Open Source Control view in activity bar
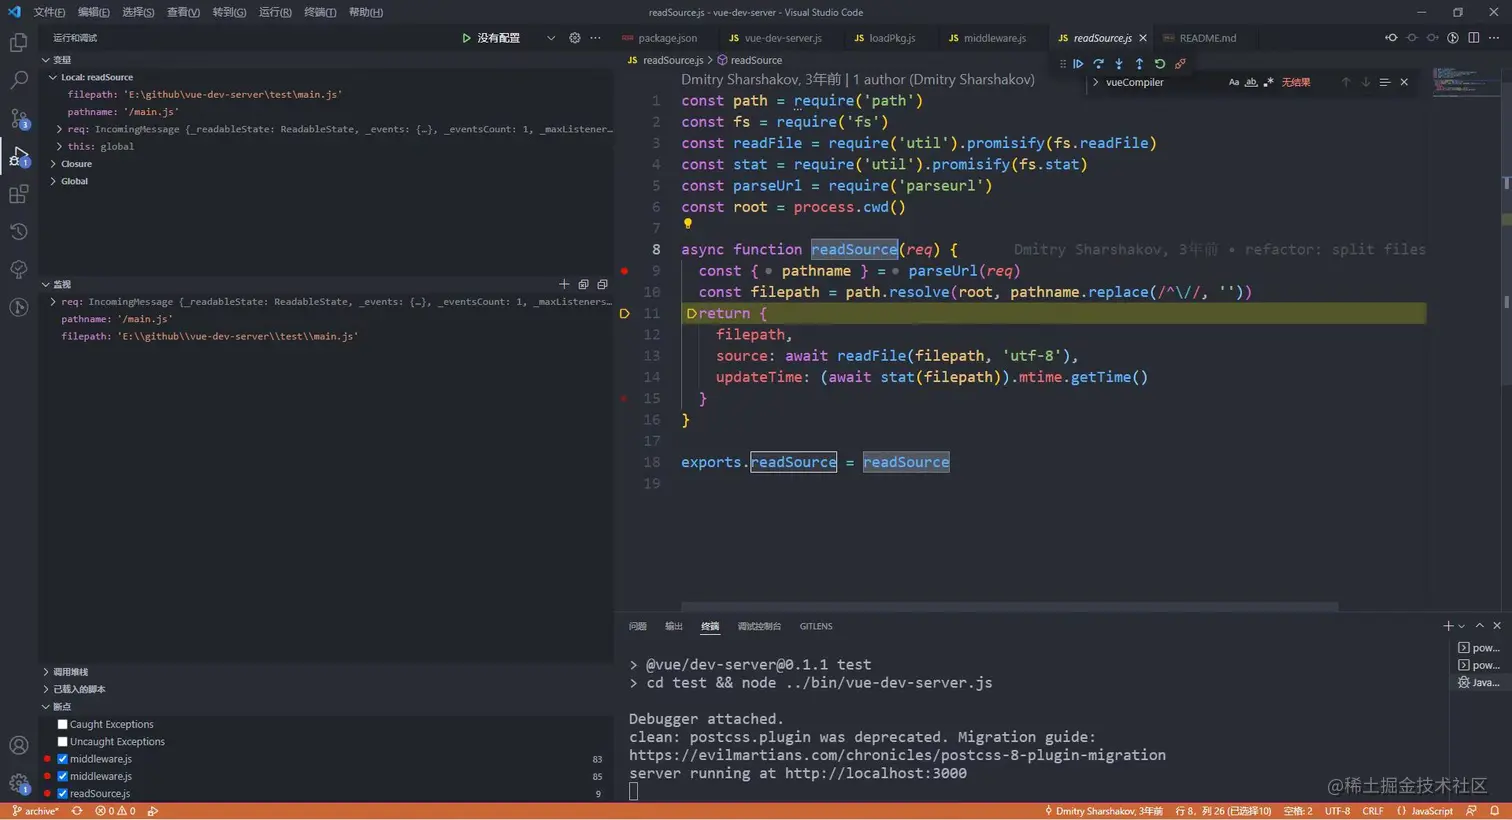Screen dimensions: 1512x820 point(18,118)
